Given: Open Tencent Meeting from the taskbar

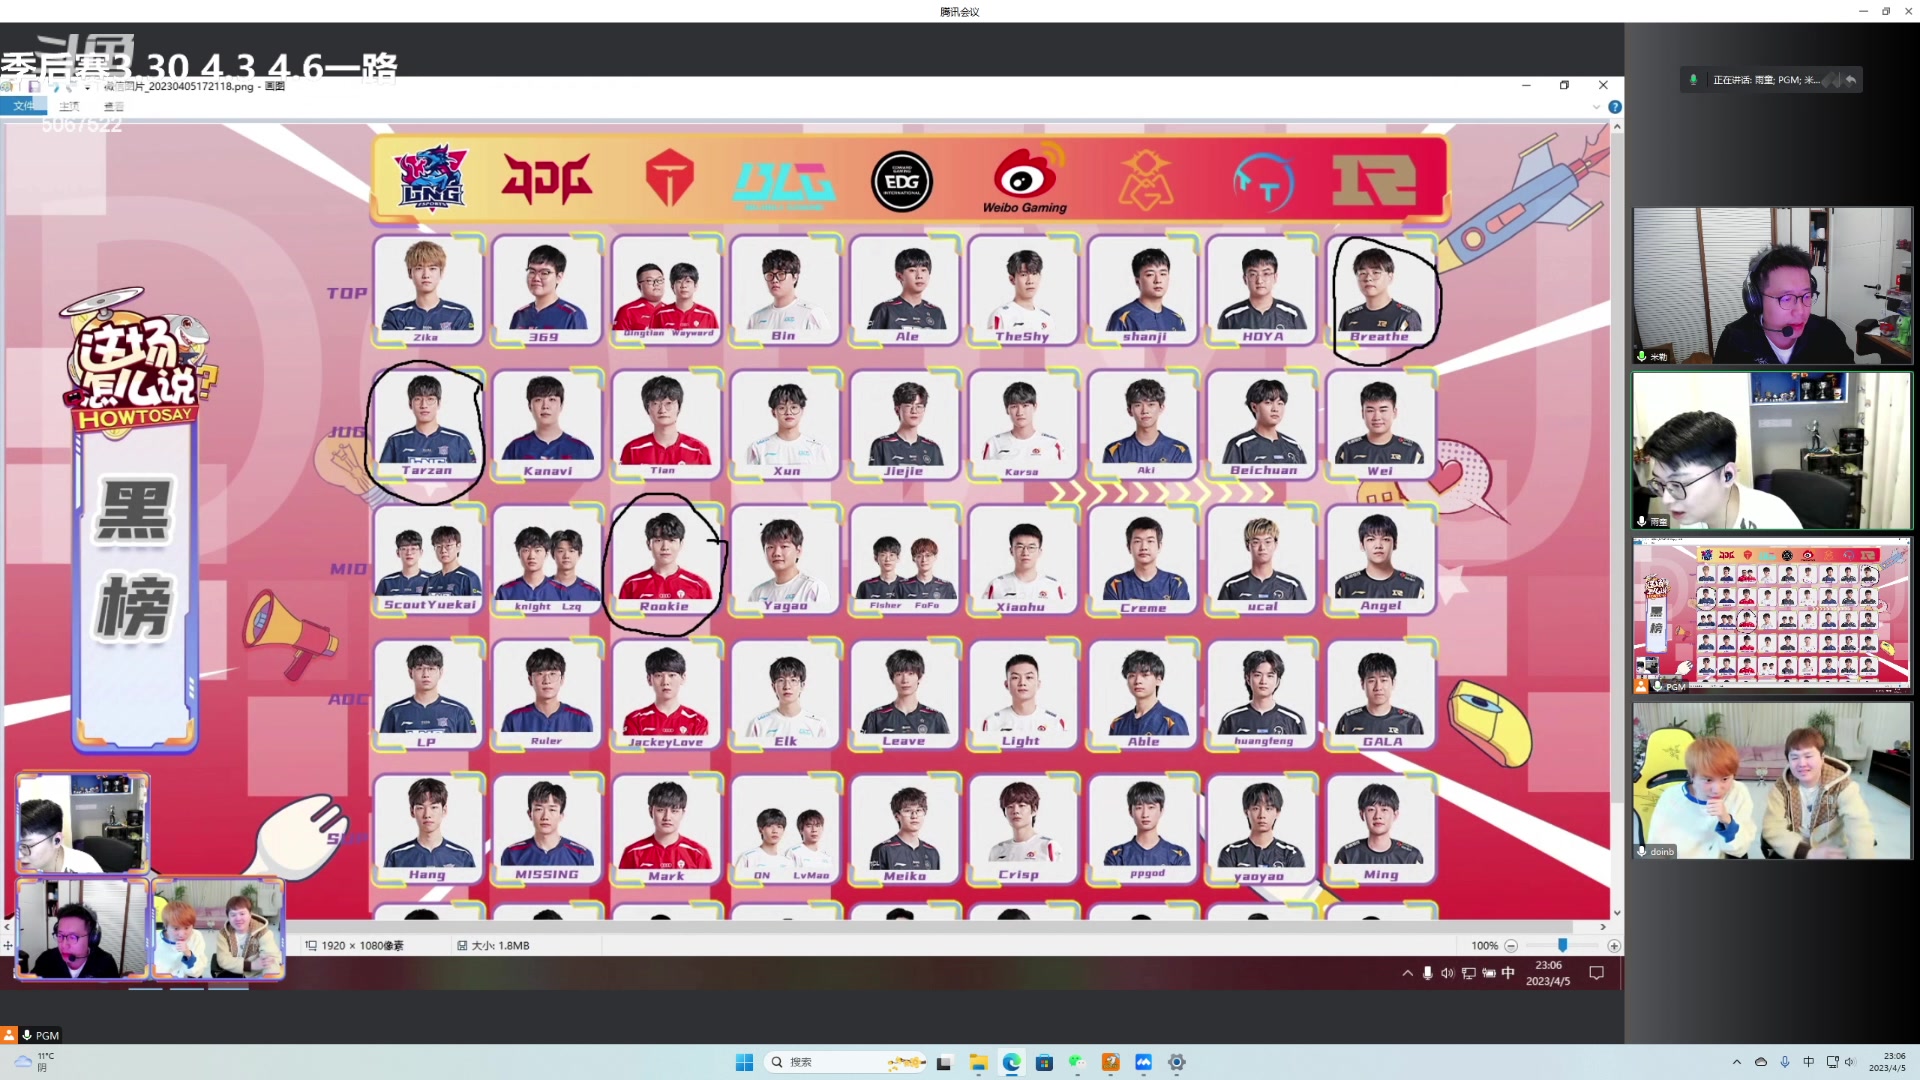Looking at the screenshot, I should pos(1143,1062).
